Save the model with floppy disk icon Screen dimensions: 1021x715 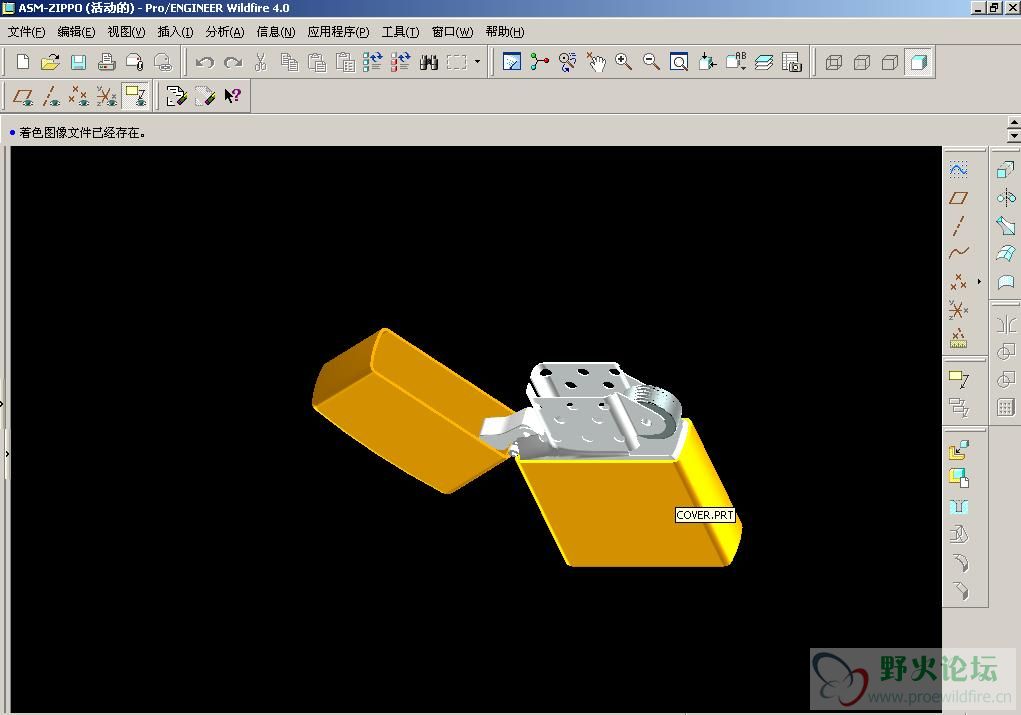click(x=78, y=62)
